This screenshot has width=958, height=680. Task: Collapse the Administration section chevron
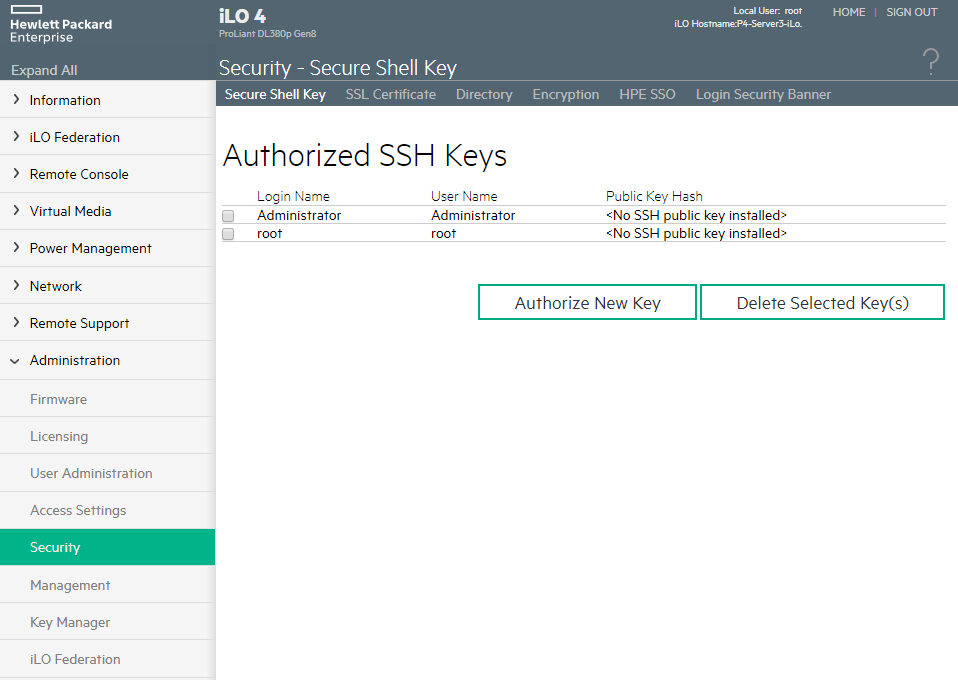tap(15, 361)
